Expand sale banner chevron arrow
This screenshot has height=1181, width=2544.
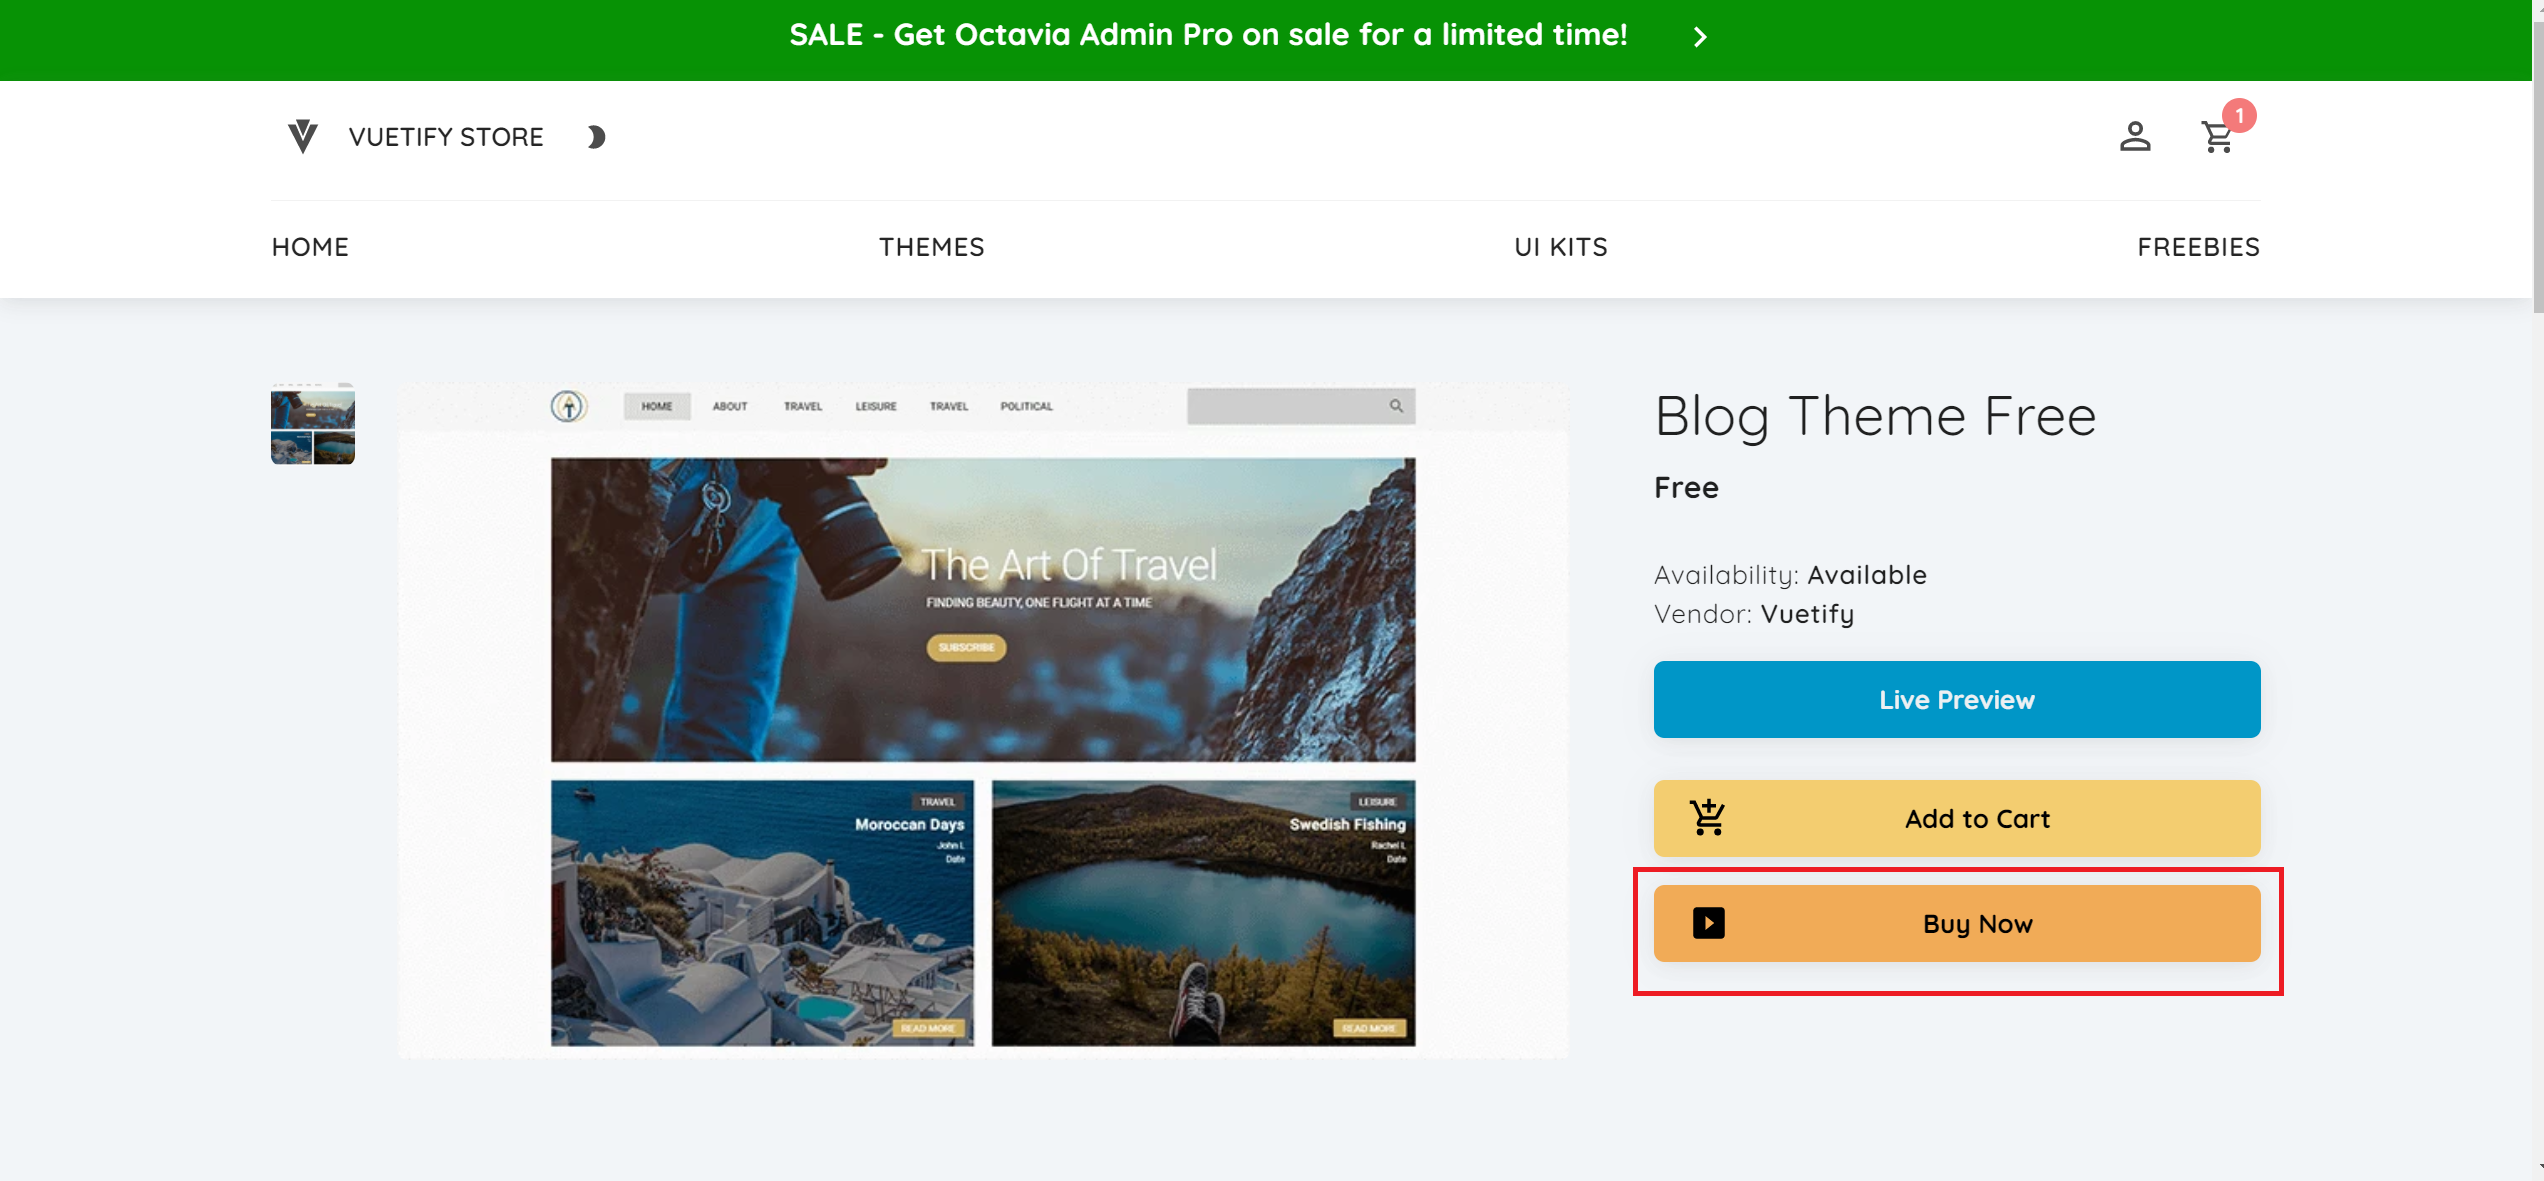(x=1700, y=38)
